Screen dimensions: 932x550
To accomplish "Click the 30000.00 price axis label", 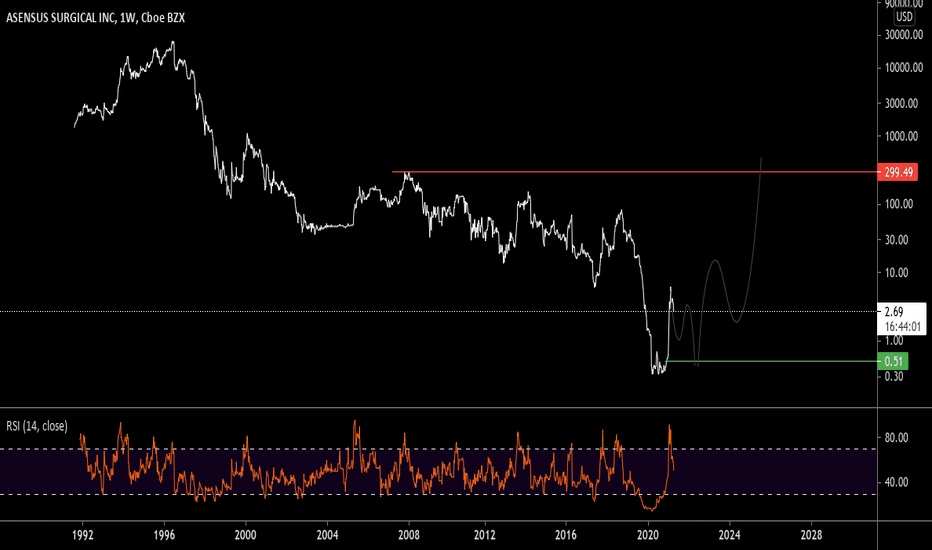I will [x=904, y=35].
